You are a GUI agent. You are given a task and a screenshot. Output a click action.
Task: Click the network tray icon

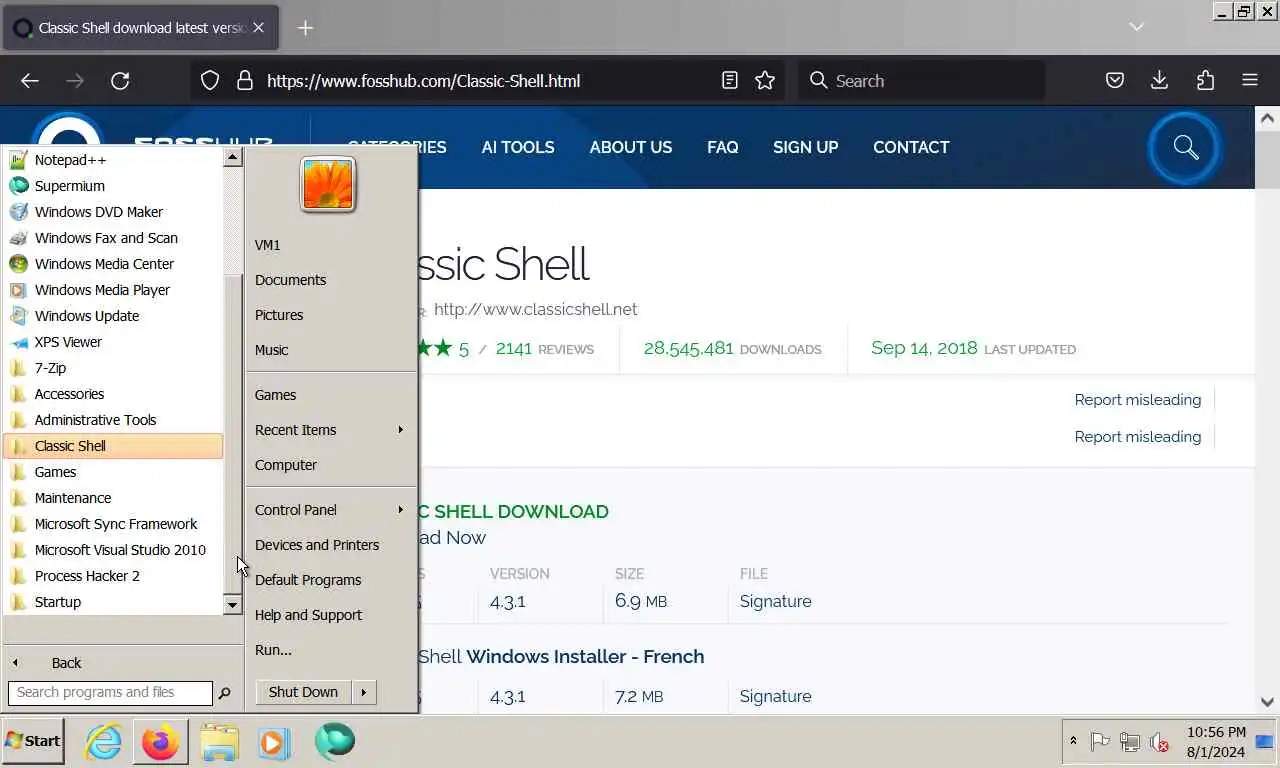(1130, 742)
